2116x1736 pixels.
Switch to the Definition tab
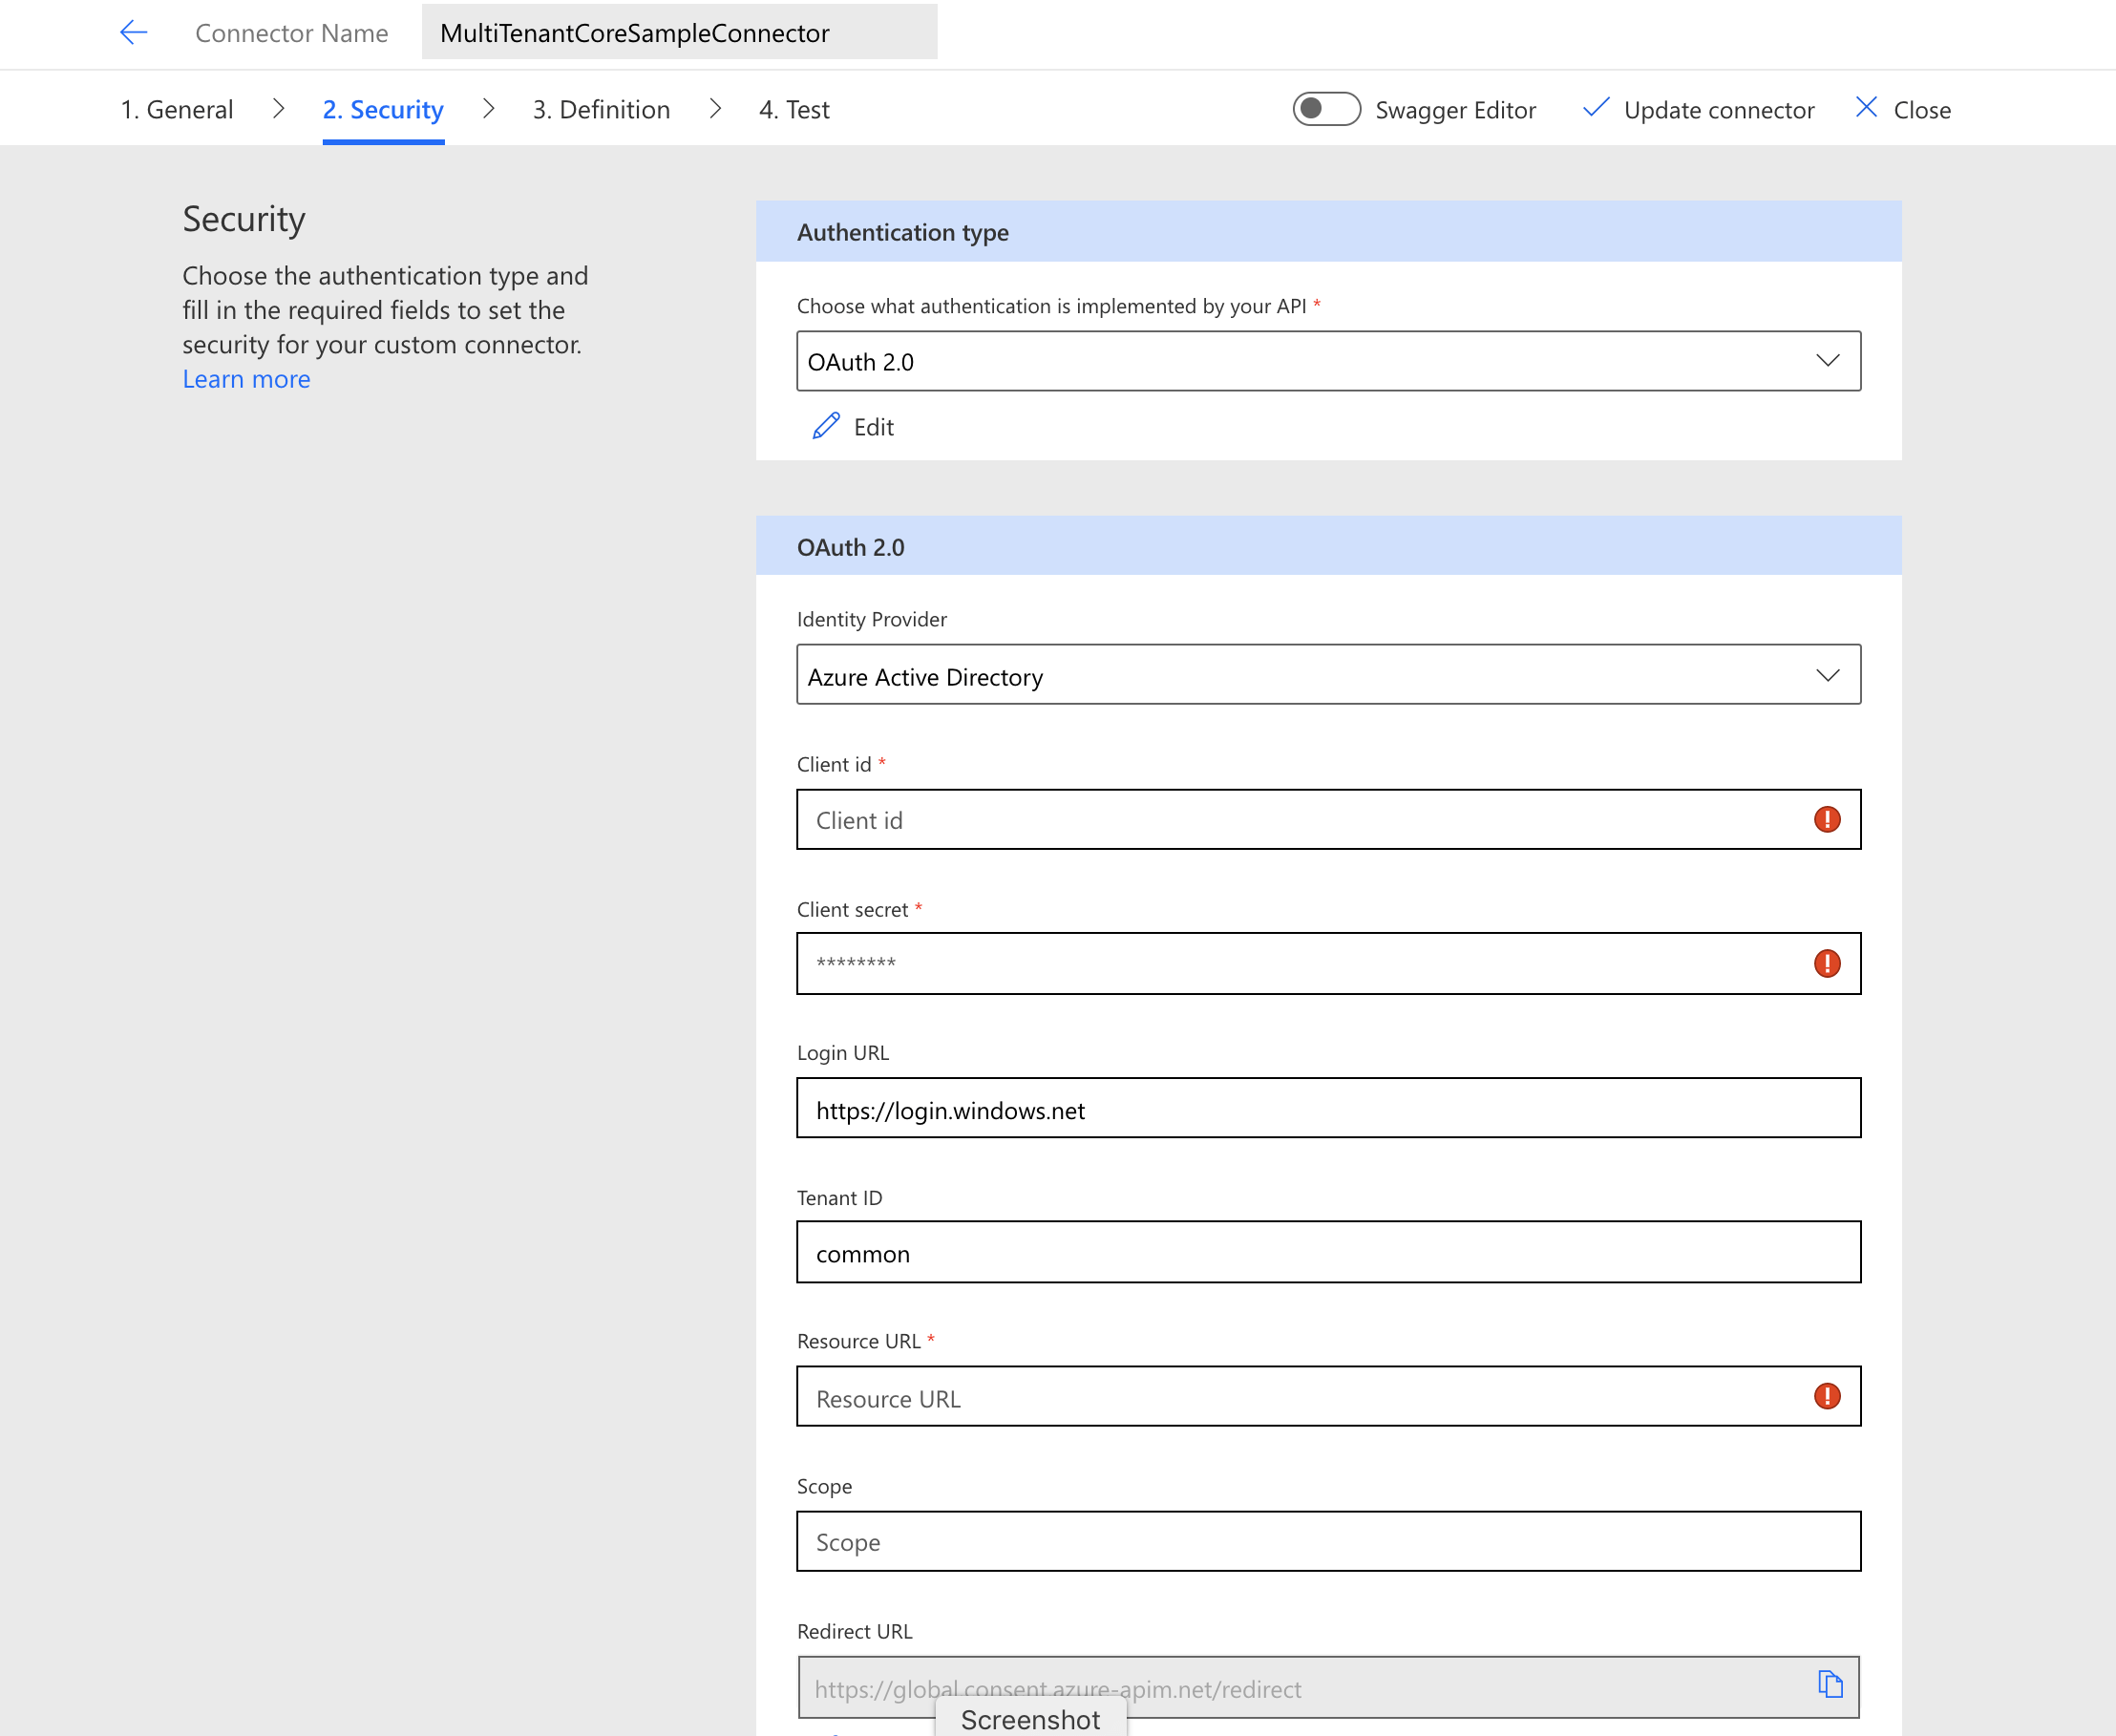[x=600, y=109]
